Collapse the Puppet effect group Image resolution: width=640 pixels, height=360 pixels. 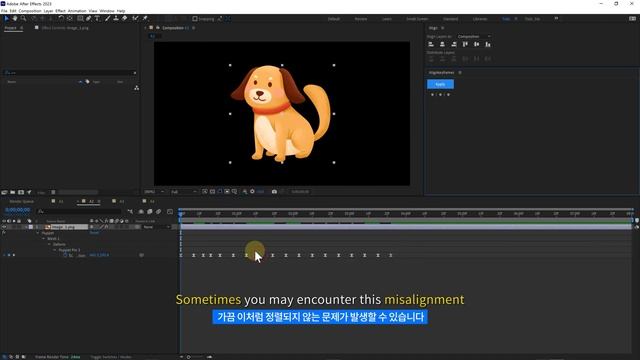point(38,233)
